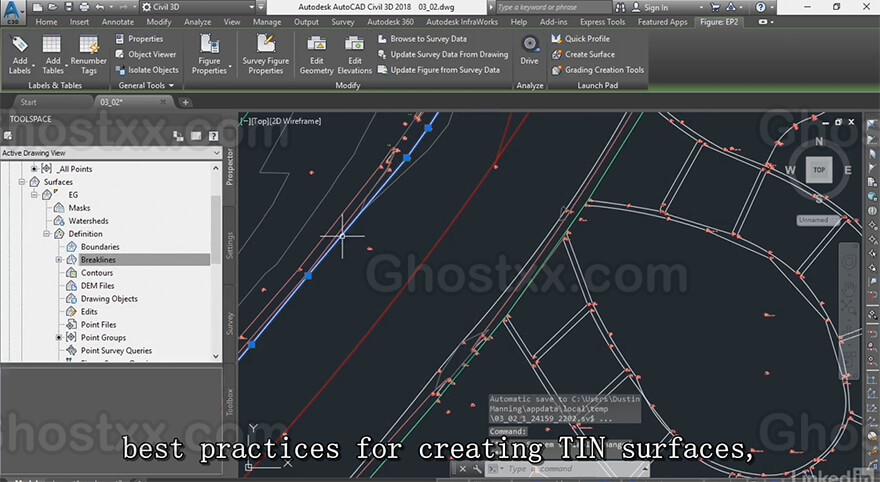Expand the Breaklines tree node
The height and width of the screenshot is (482, 880).
58,260
